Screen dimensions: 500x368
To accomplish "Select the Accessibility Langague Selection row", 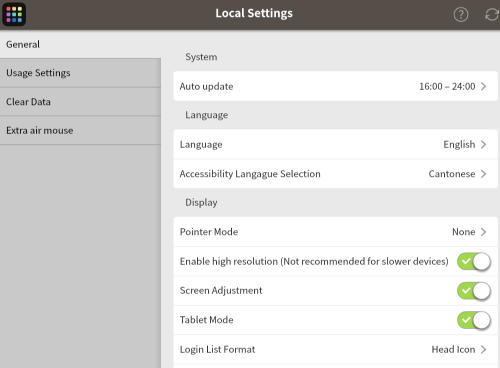I will click(336, 174).
